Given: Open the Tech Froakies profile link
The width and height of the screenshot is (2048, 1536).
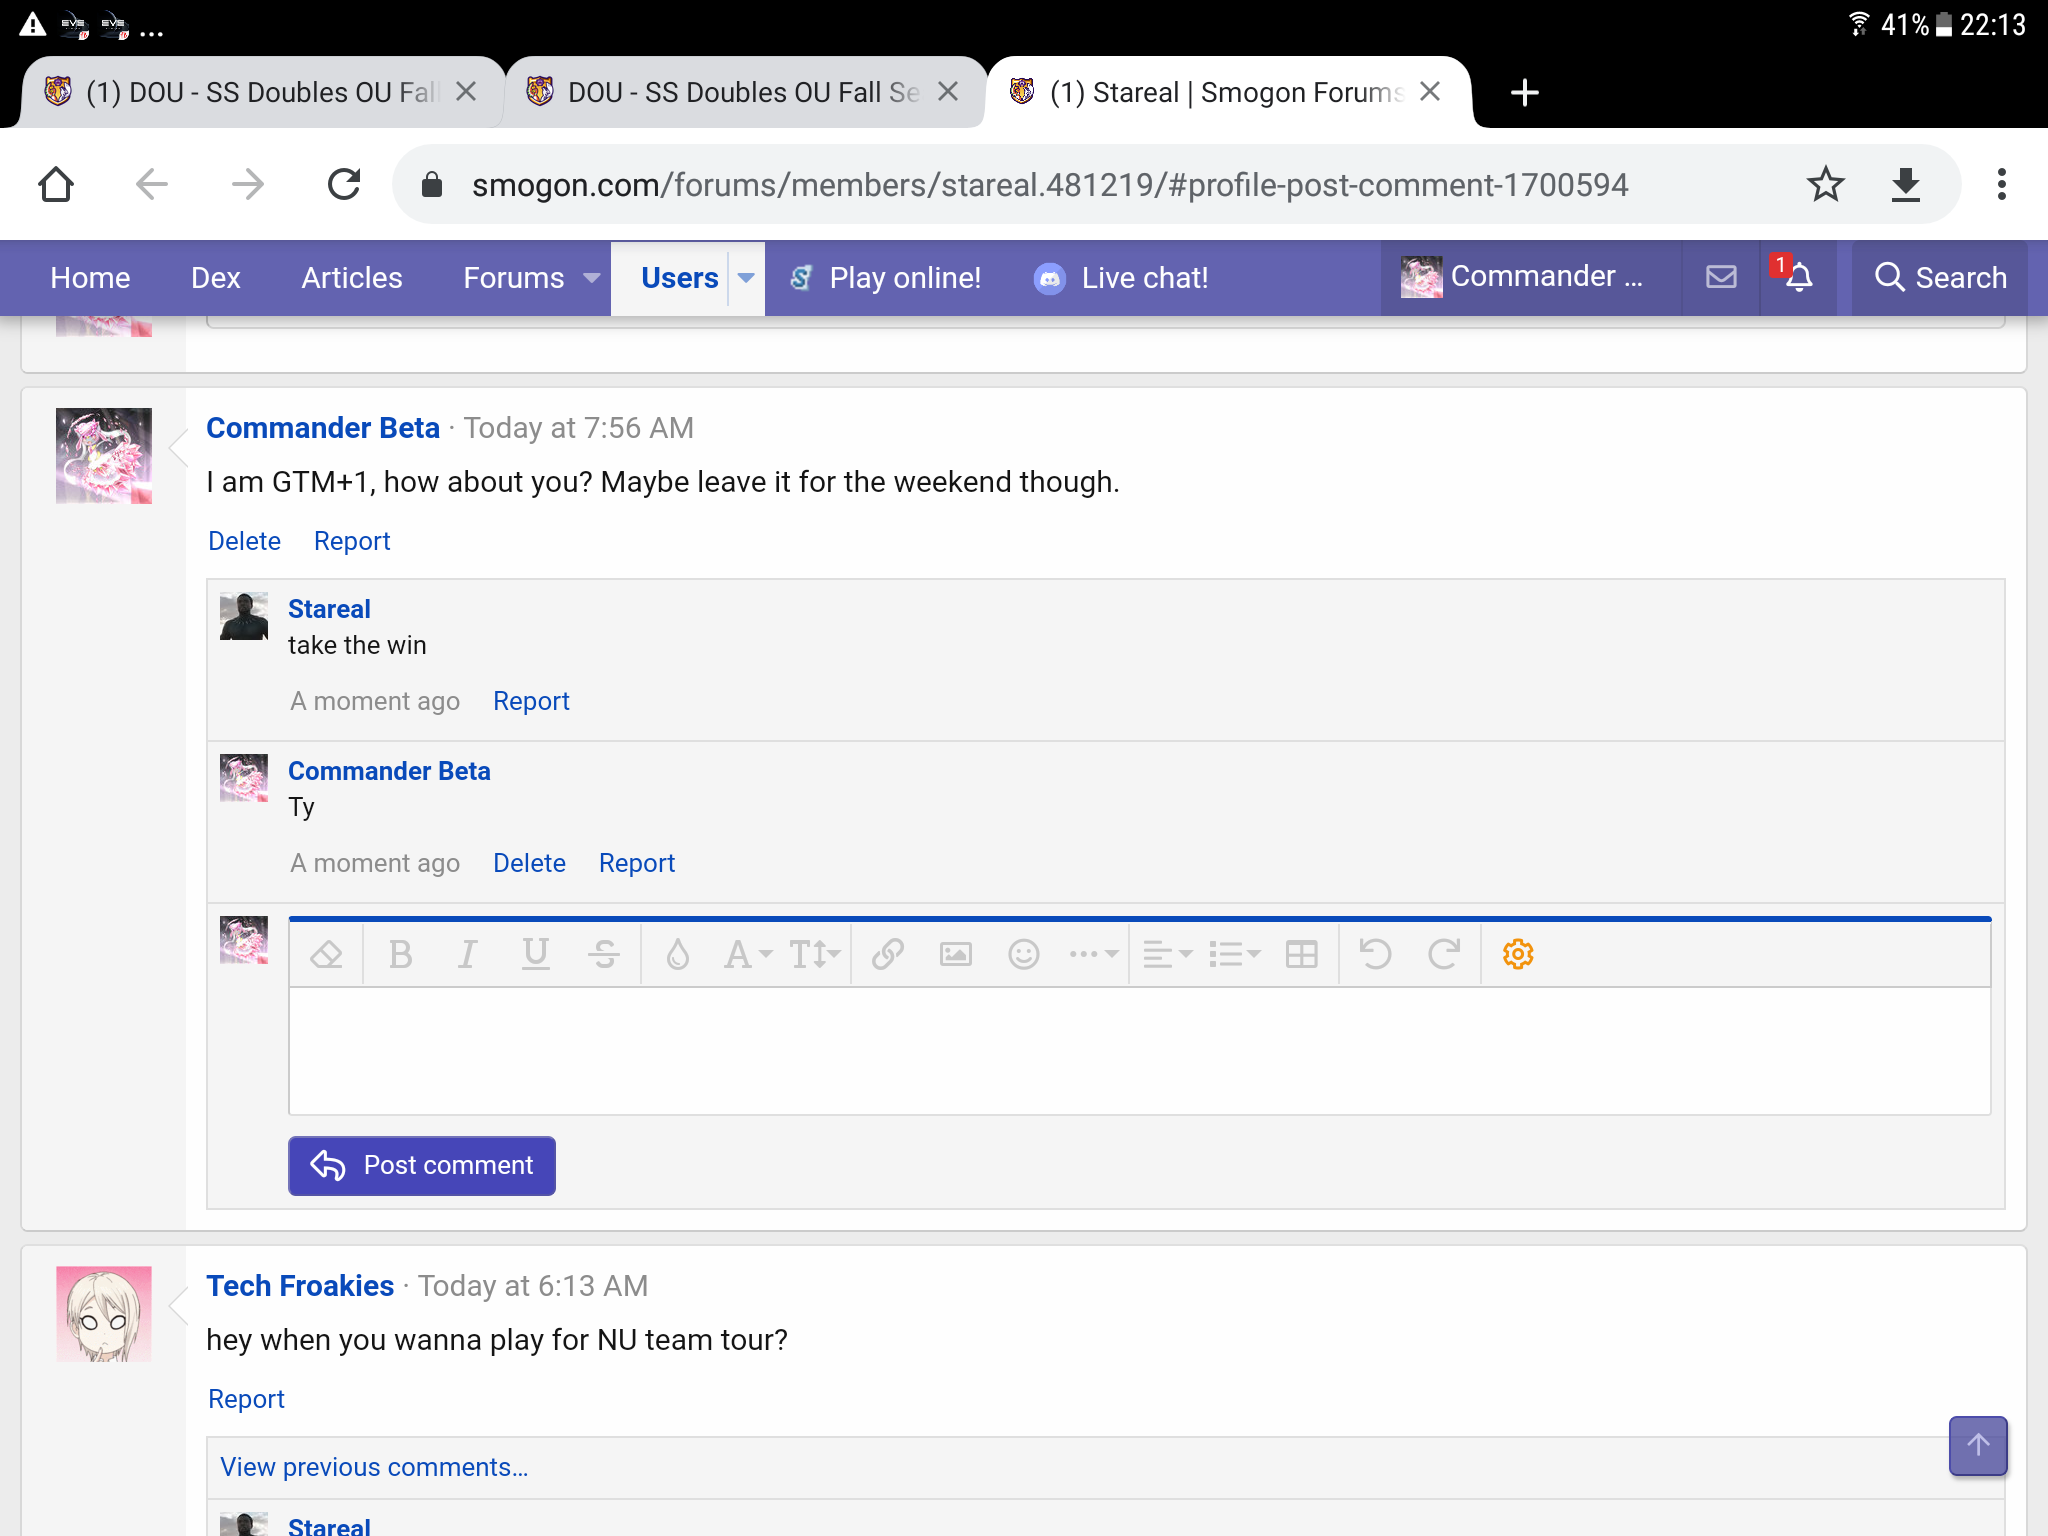Looking at the screenshot, I should [x=300, y=1286].
